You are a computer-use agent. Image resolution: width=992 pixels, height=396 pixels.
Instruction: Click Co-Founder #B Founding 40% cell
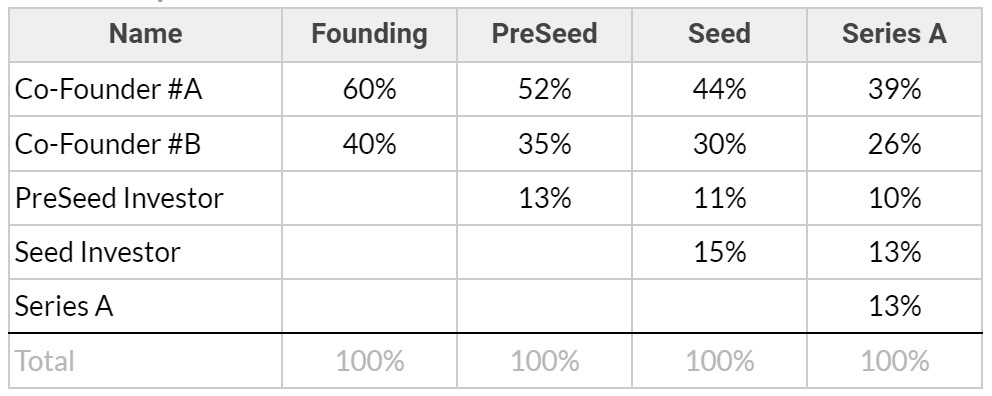tap(369, 144)
